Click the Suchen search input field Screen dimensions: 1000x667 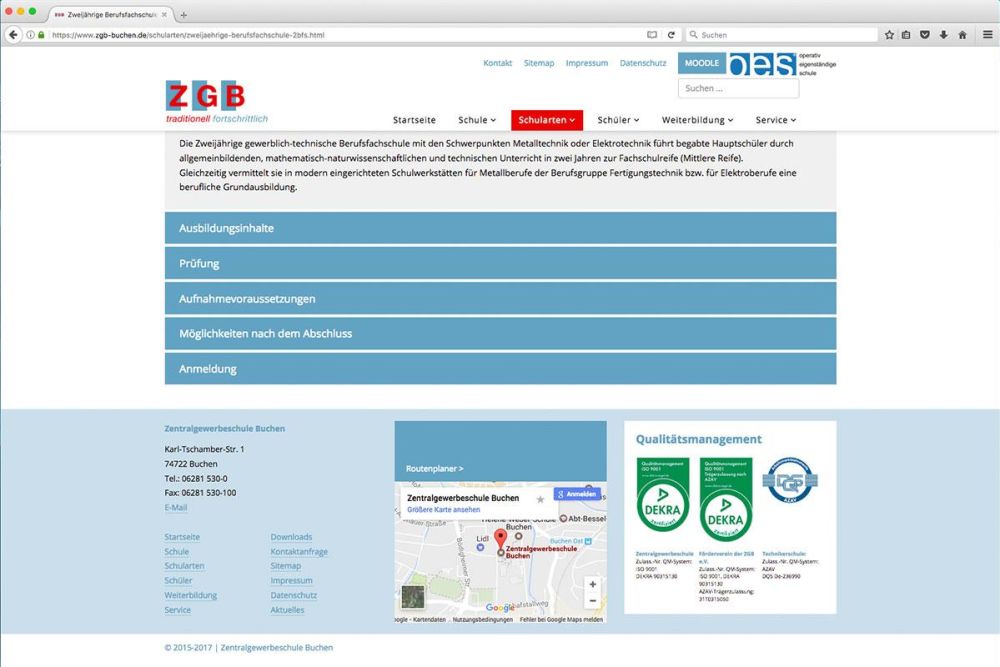(737, 87)
